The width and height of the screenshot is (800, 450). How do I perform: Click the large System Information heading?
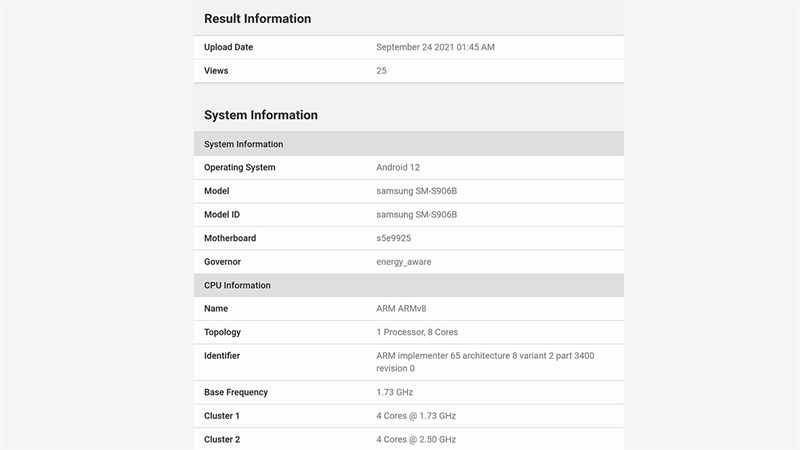click(260, 115)
